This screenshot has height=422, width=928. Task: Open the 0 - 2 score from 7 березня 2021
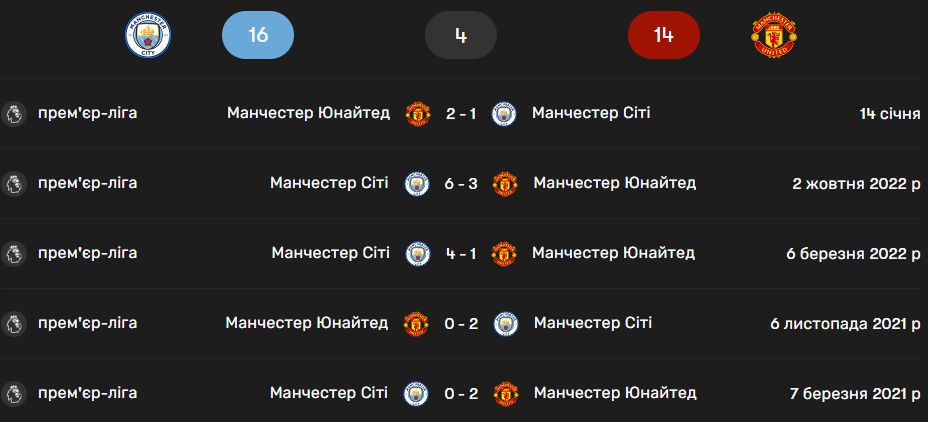tap(461, 394)
